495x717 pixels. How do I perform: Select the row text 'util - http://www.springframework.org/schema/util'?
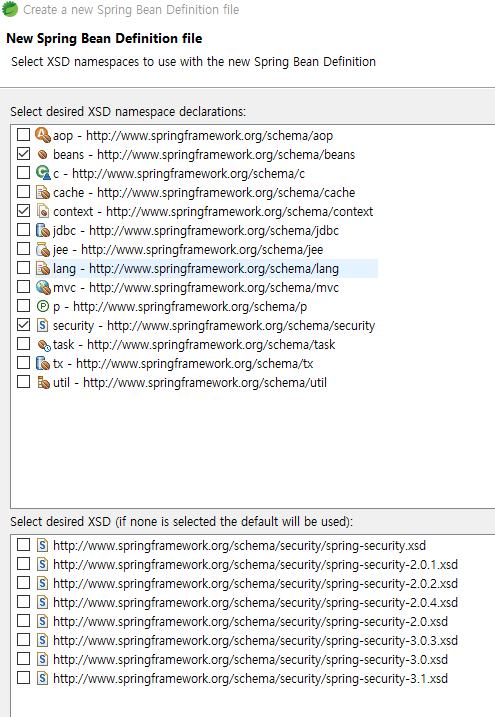coord(190,383)
